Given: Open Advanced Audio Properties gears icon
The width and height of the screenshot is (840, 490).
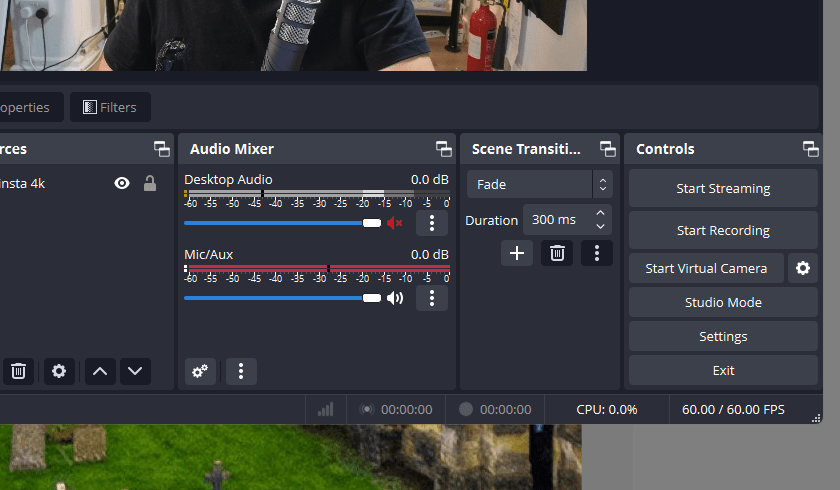Looking at the screenshot, I should [200, 371].
